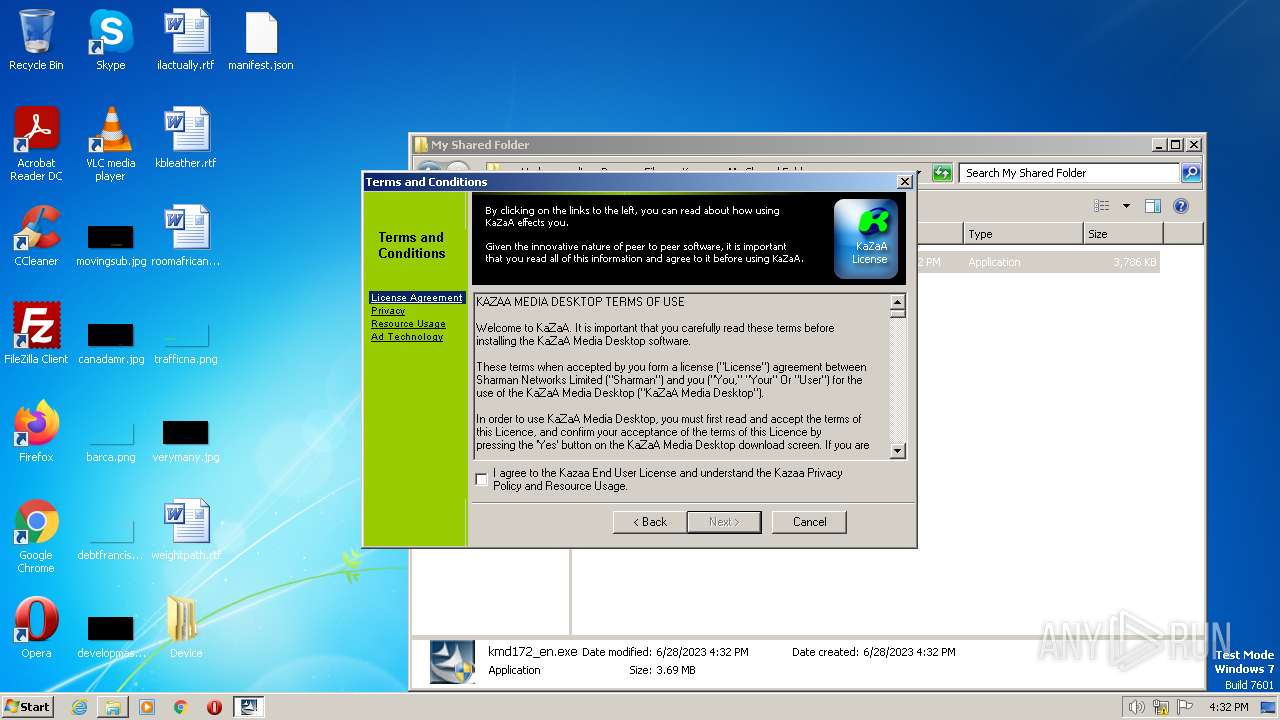Select the weightpath.rtf document icon

[x=186, y=530]
